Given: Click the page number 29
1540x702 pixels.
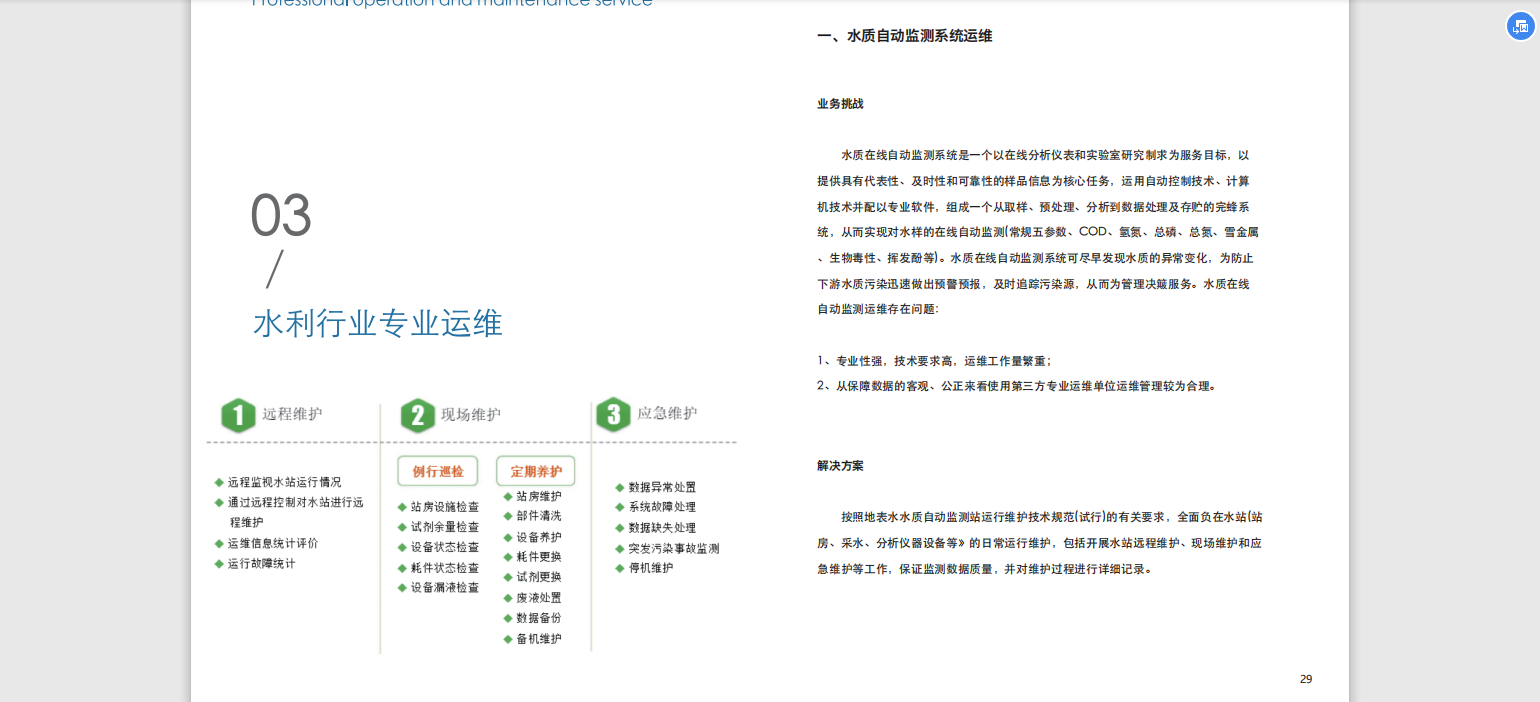Looking at the screenshot, I should [1305, 679].
